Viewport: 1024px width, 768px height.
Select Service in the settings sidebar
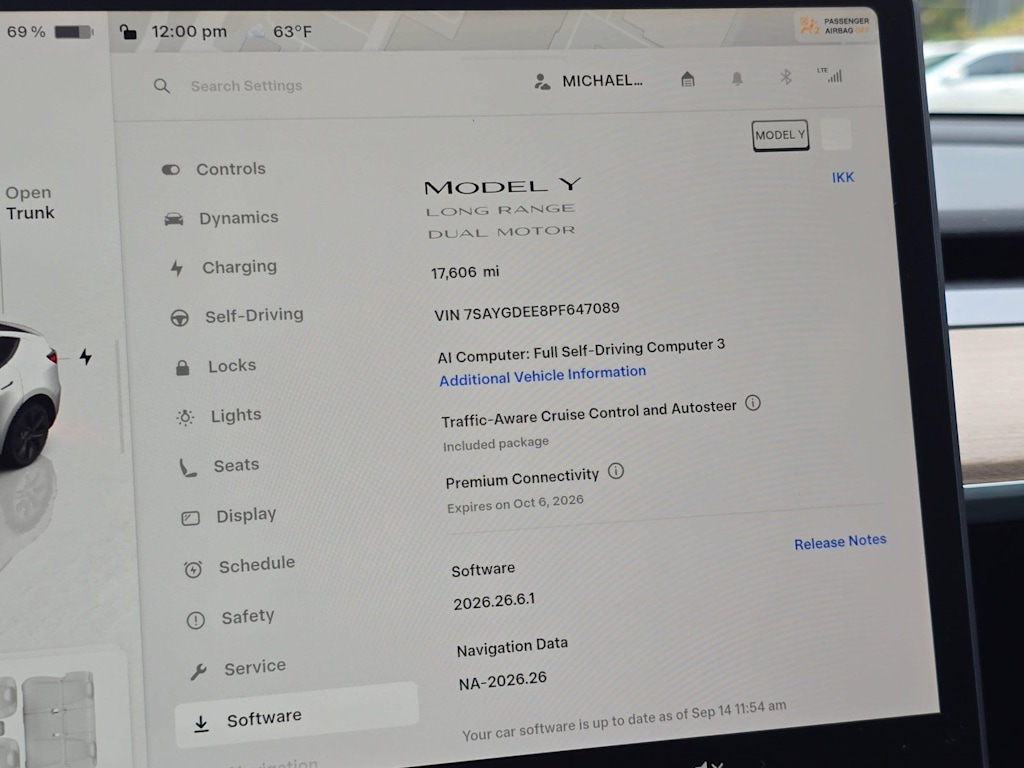pos(238,668)
